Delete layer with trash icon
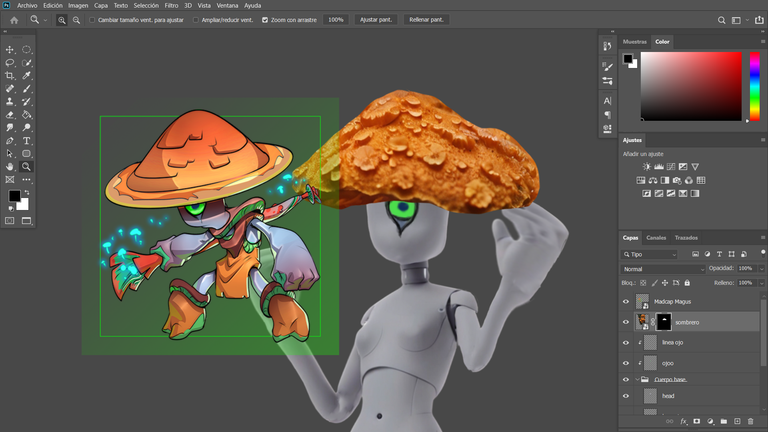Image resolution: width=768 pixels, height=432 pixels. [750, 421]
